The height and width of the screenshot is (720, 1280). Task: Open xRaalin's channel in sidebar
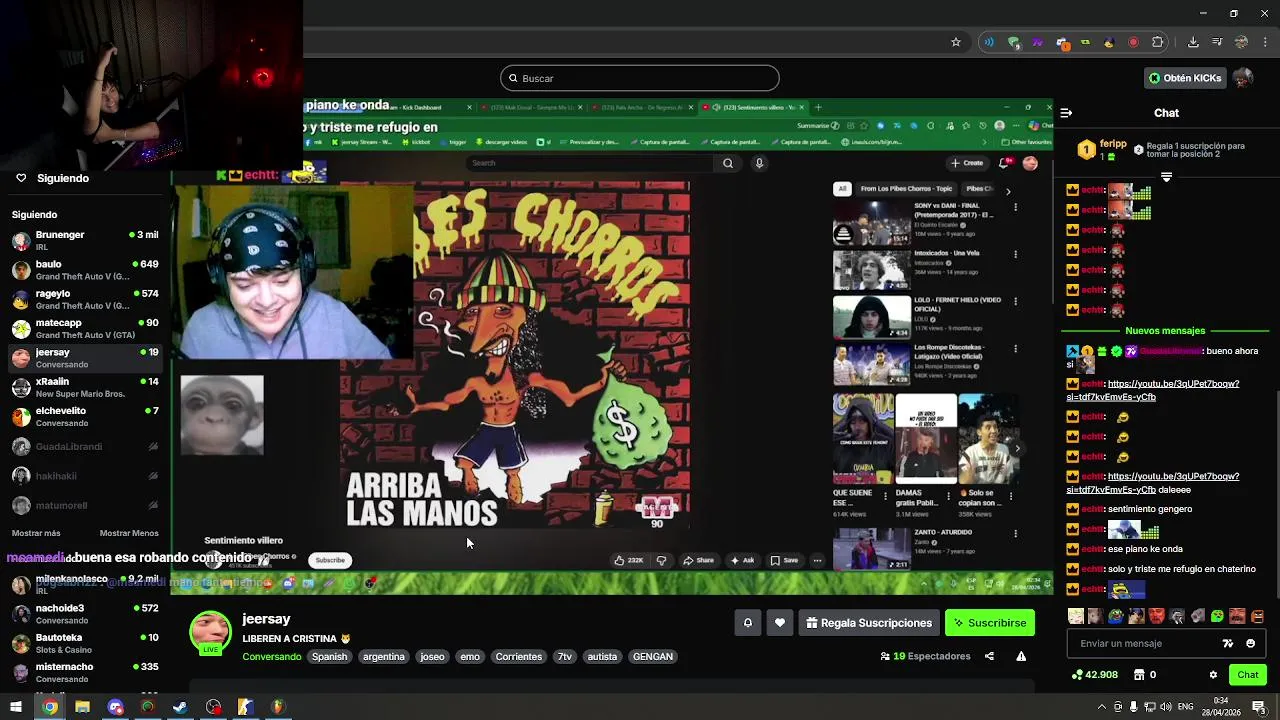[x=85, y=387]
